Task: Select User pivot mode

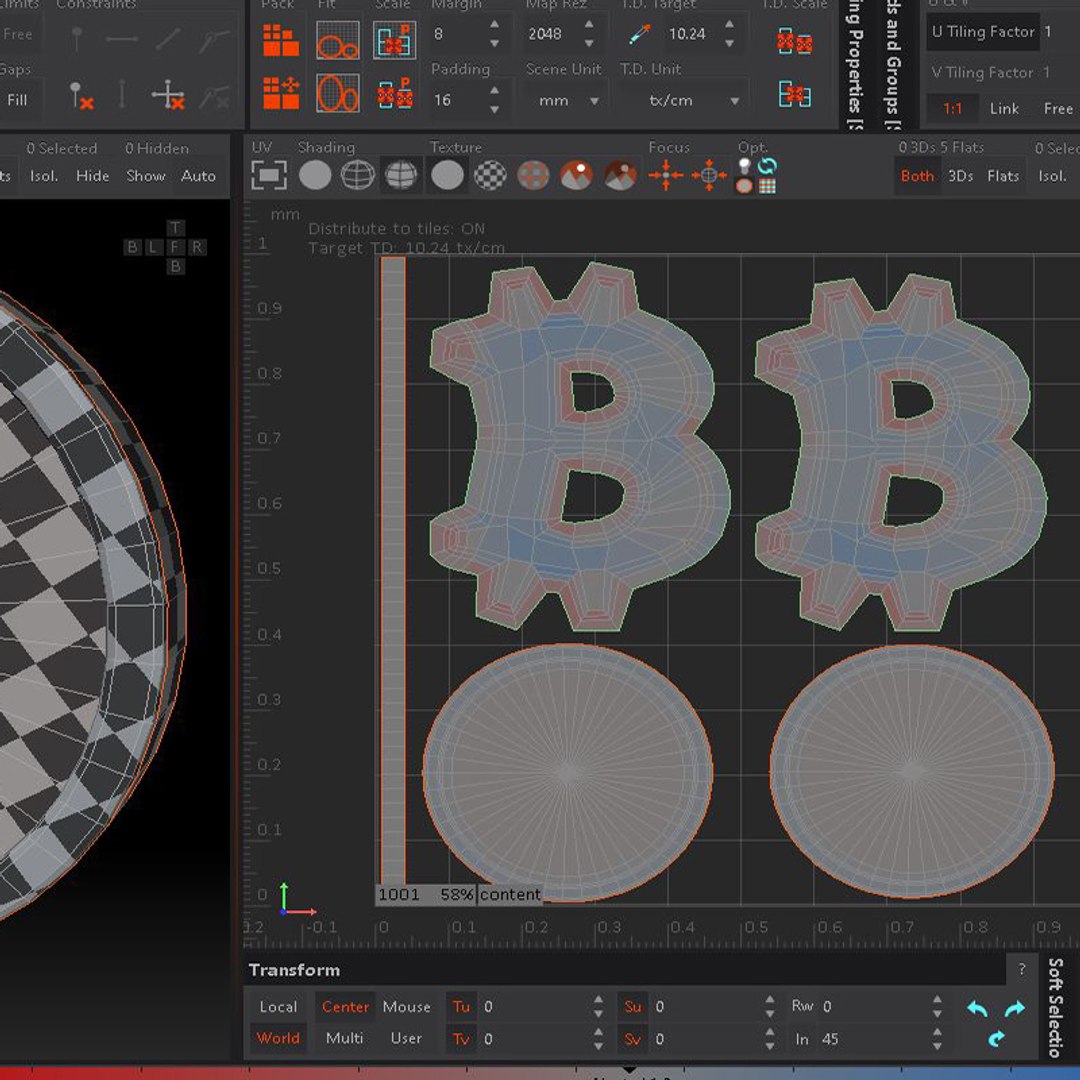Action: [x=406, y=1038]
